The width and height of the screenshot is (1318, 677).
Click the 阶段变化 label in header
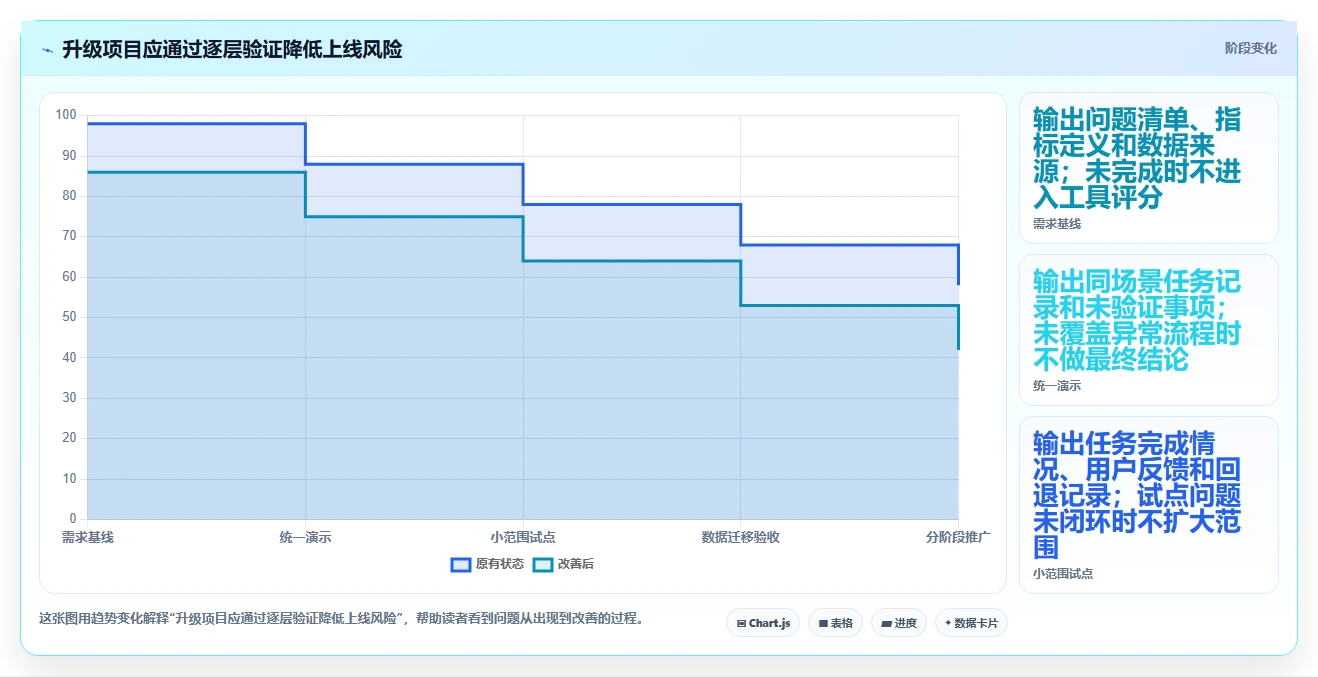[1250, 48]
